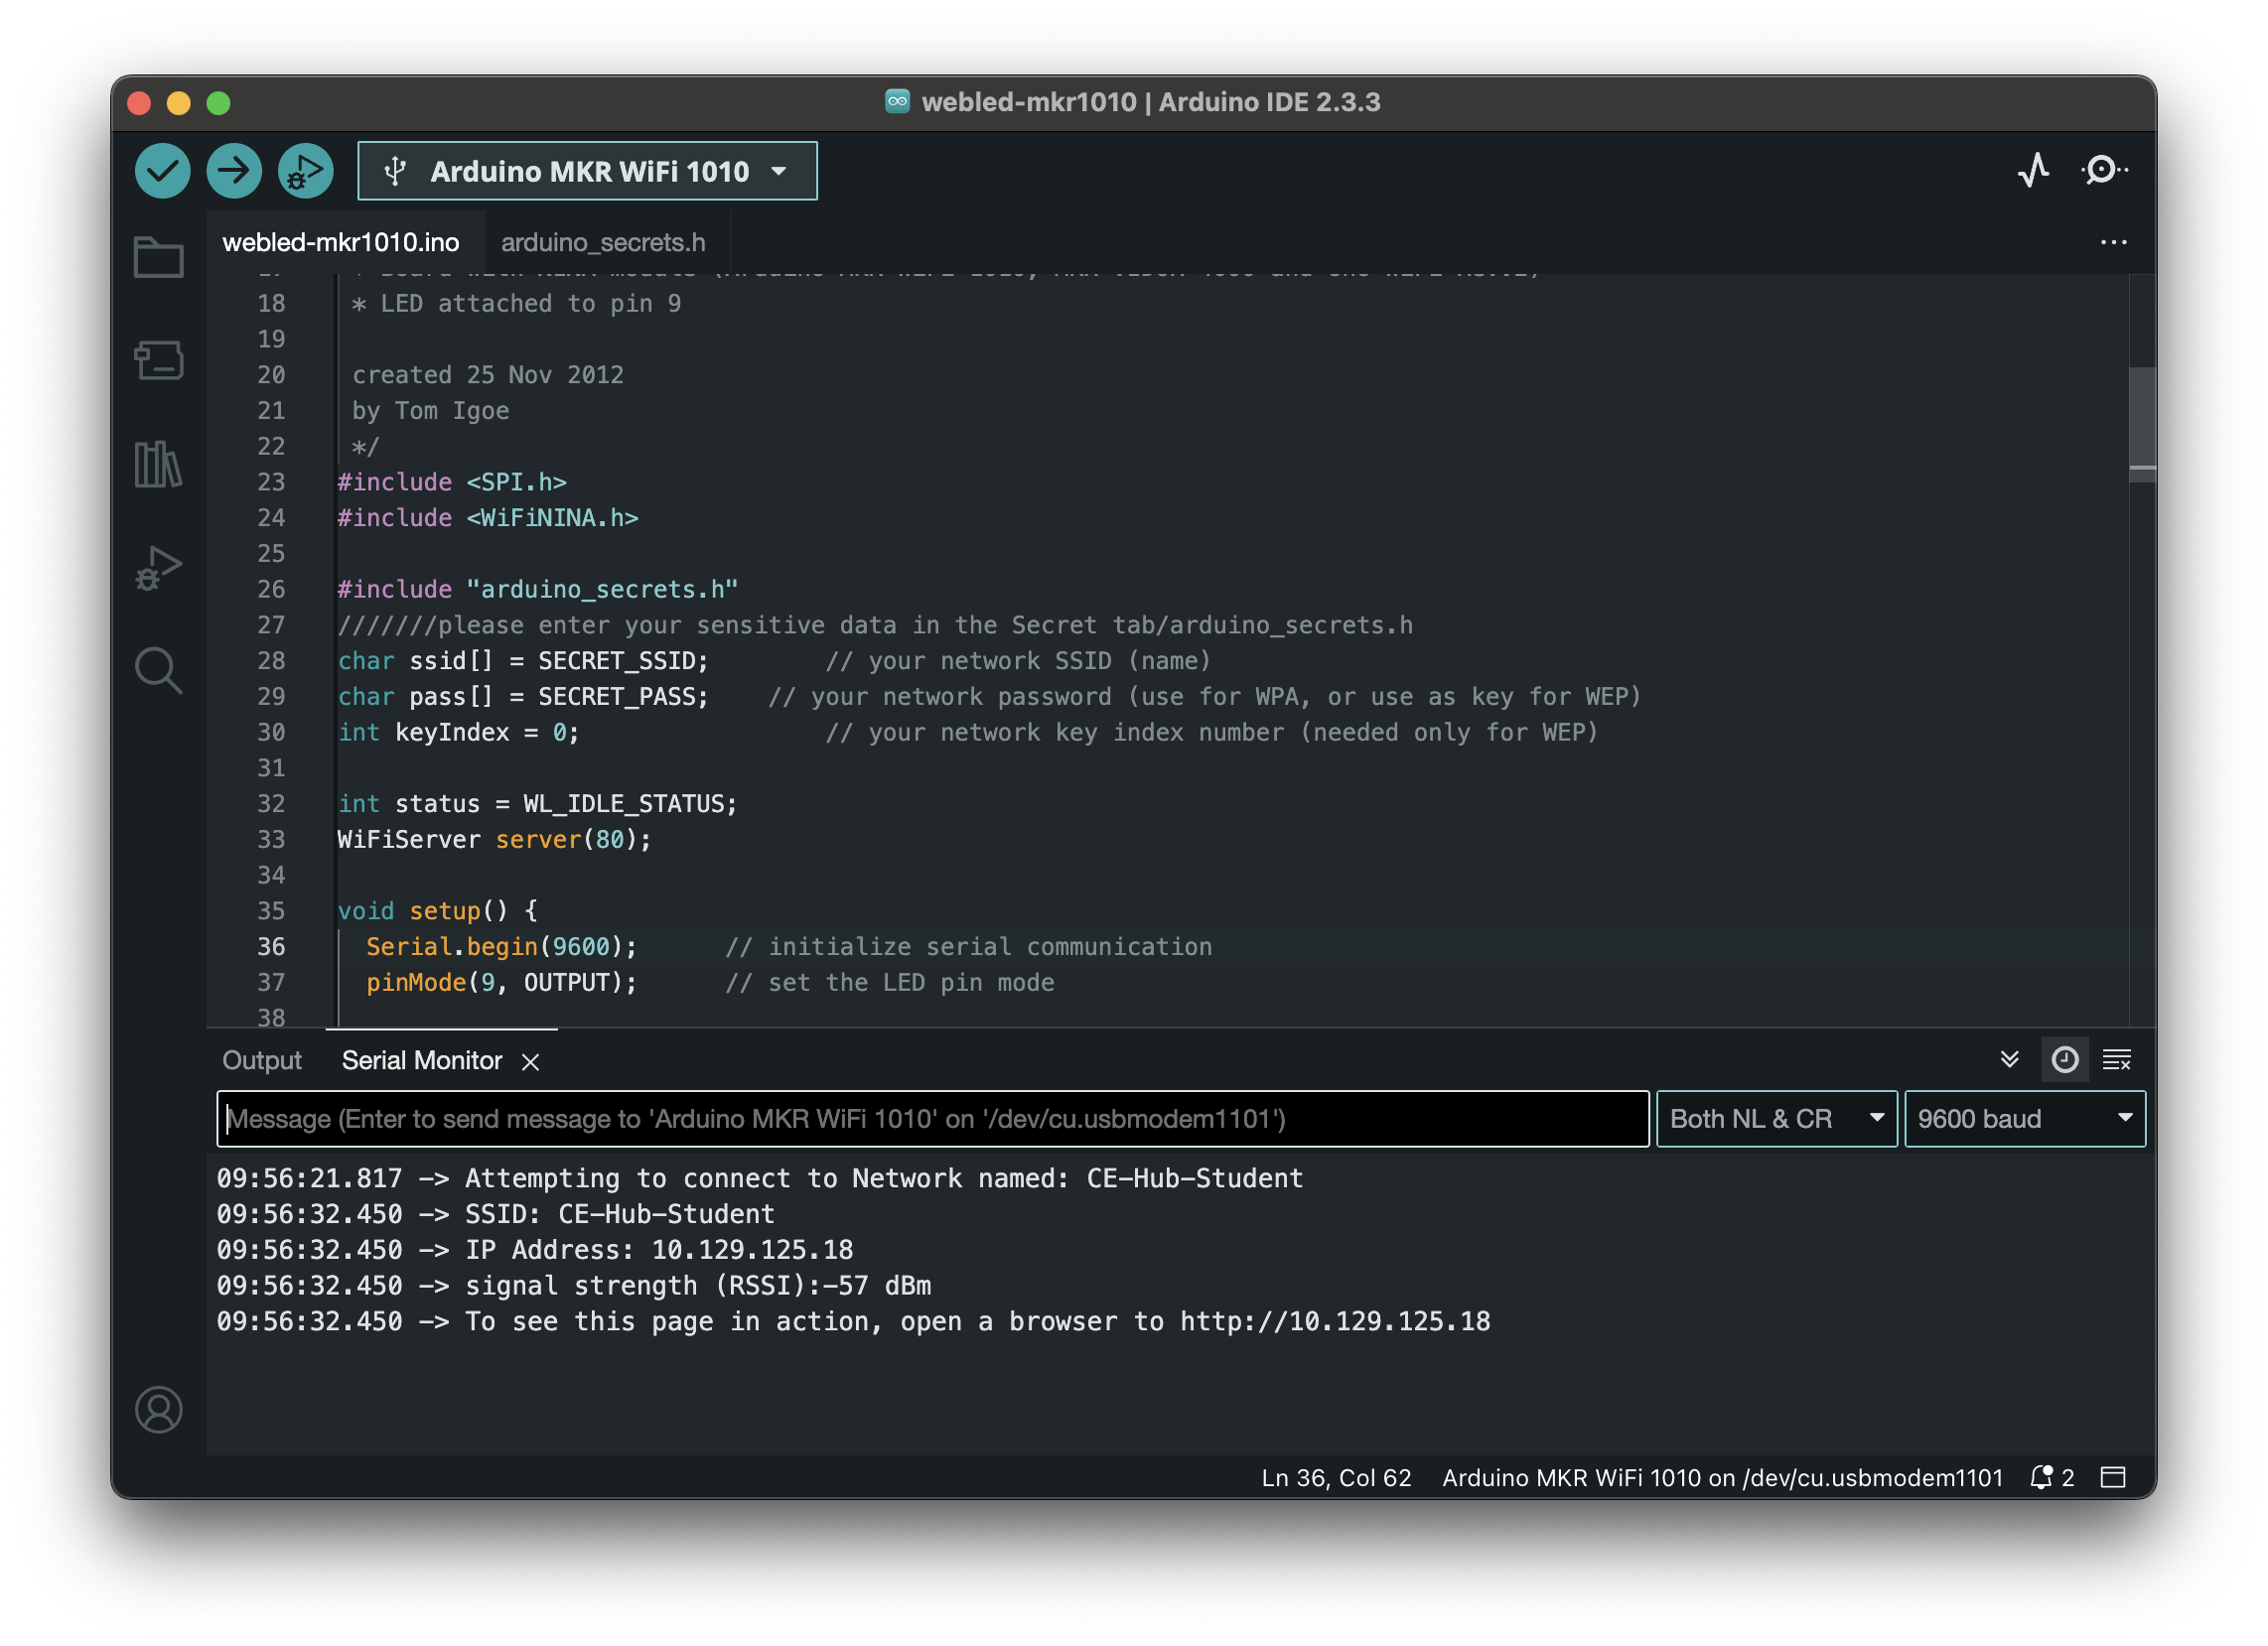The width and height of the screenshot is (2268, 1646).
Task: Open the 9600 baud rate dropdown
Action: point(2024,1119)
